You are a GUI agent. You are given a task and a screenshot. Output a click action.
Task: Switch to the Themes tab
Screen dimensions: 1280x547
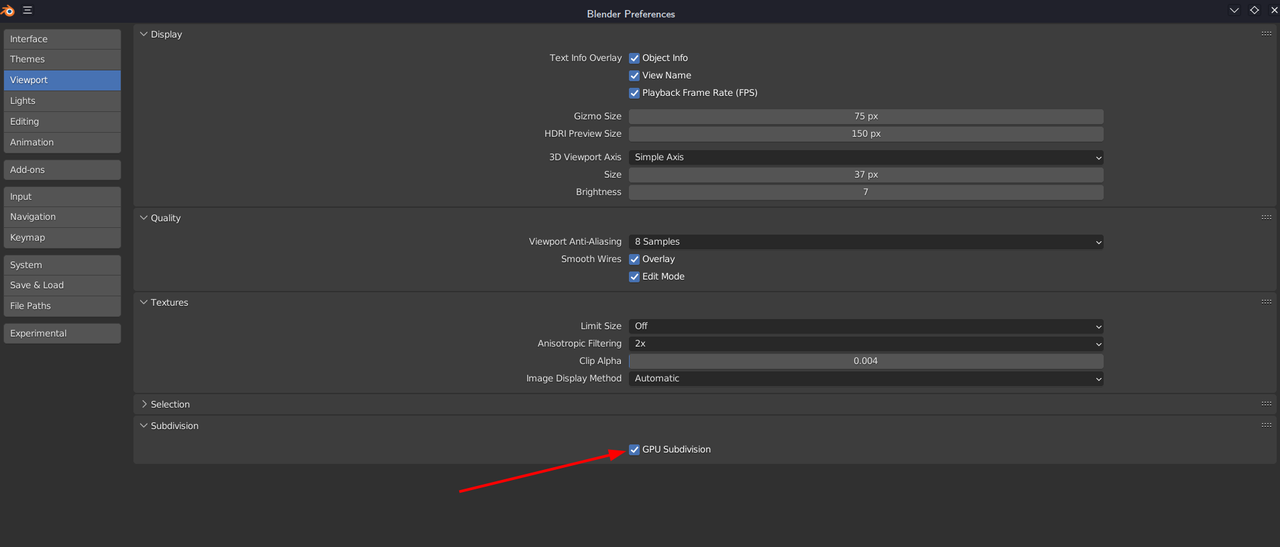coord(62,59)
